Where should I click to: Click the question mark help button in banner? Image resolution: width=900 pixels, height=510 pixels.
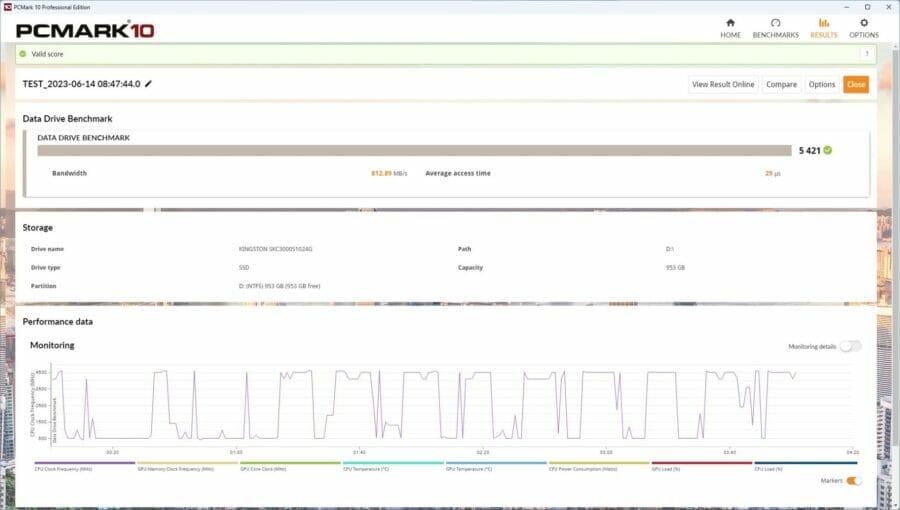867,54
